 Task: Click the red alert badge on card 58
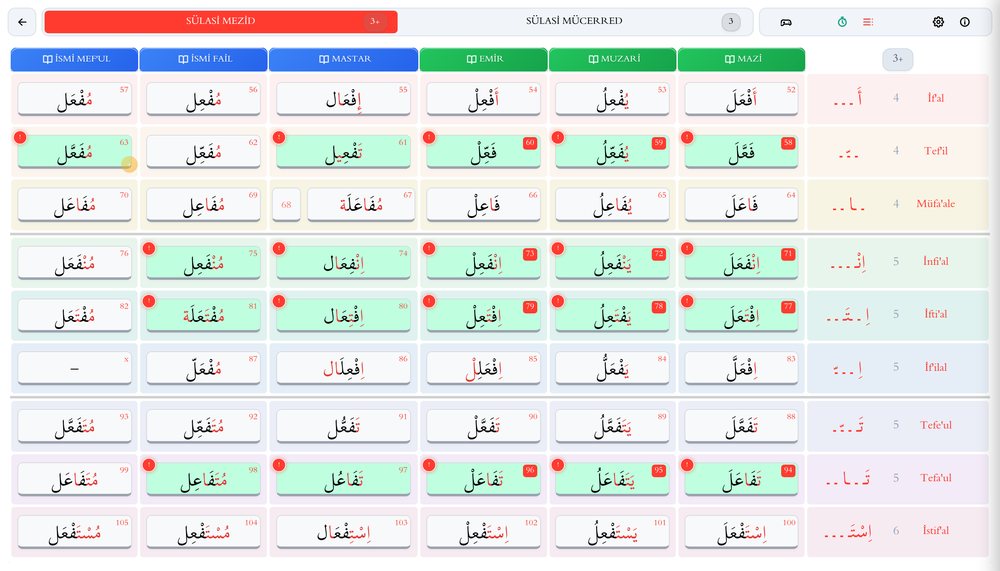pyautogui.click(x=687, y=137)
